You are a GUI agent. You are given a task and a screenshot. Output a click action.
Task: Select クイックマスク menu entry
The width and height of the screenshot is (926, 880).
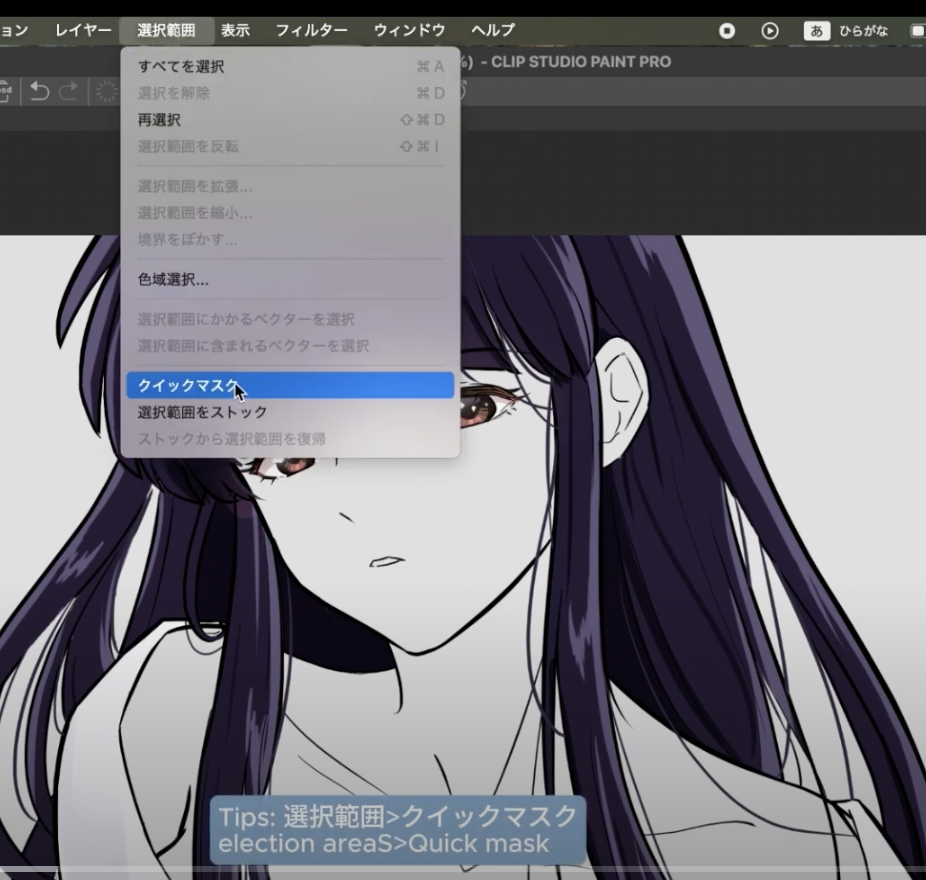coord(290,385)
